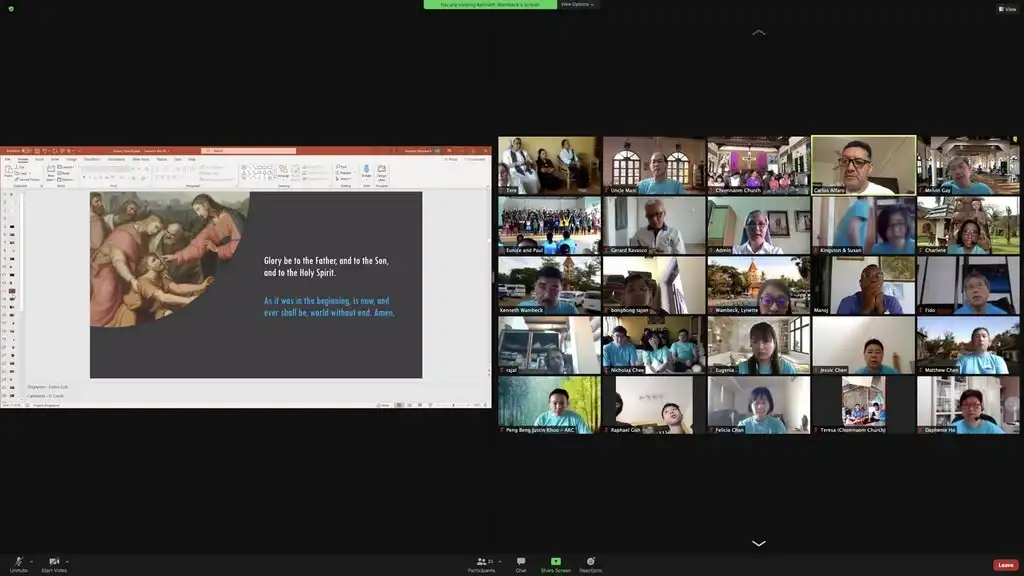Image resolution: width=1024 pixels, height=576 pixels.
Task: Click the PowerPoint search box
Action: pos(249,151)
